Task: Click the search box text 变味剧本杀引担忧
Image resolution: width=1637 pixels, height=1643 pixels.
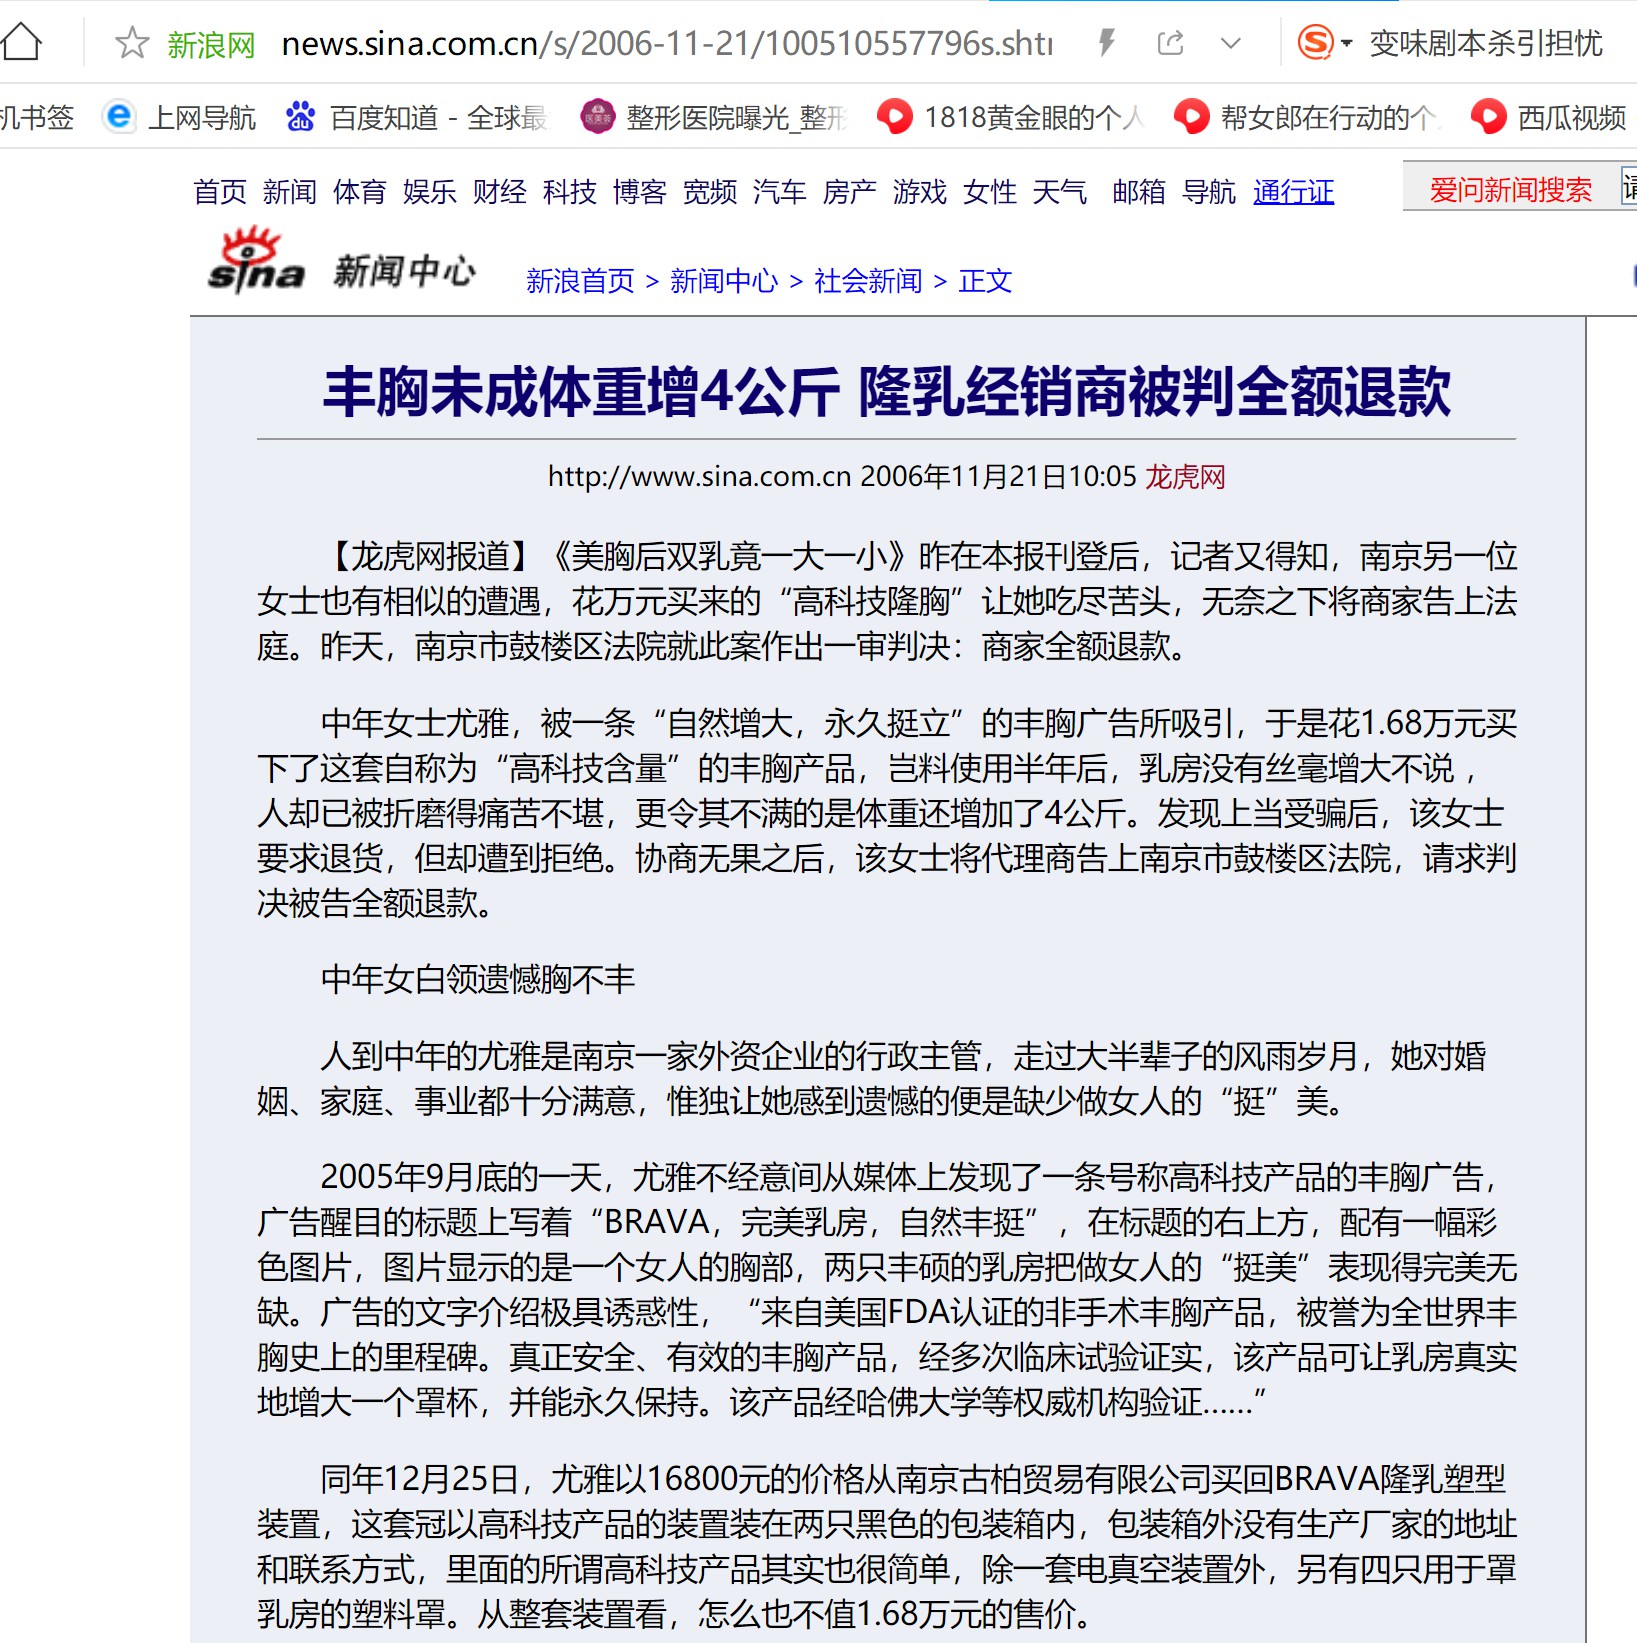Action: pos(1486,43)
